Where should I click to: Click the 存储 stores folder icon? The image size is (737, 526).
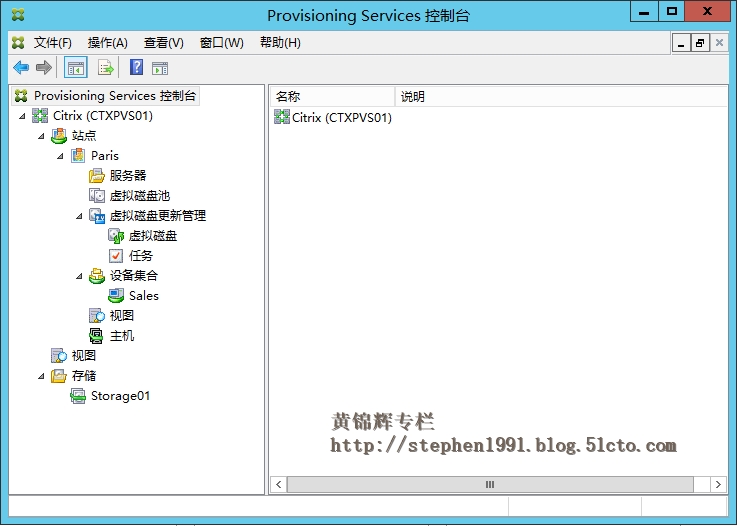pos(59,376)
